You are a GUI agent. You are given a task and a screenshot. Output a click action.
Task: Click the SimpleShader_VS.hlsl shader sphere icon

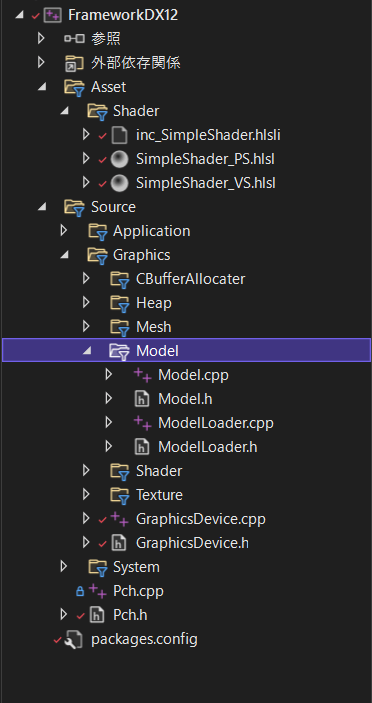[x=119, y=183]
